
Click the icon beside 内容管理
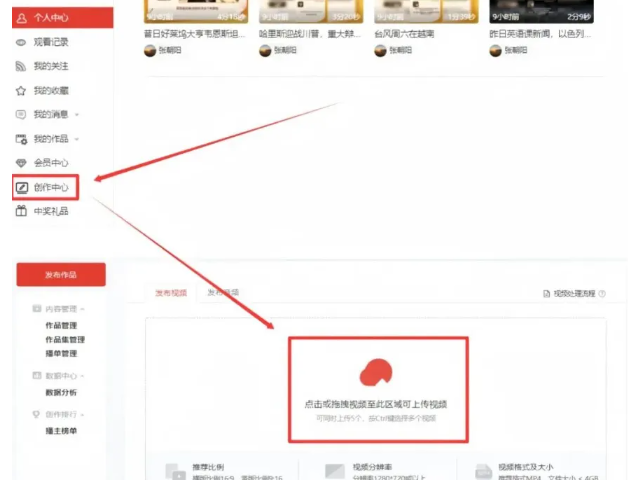(37, 309)
